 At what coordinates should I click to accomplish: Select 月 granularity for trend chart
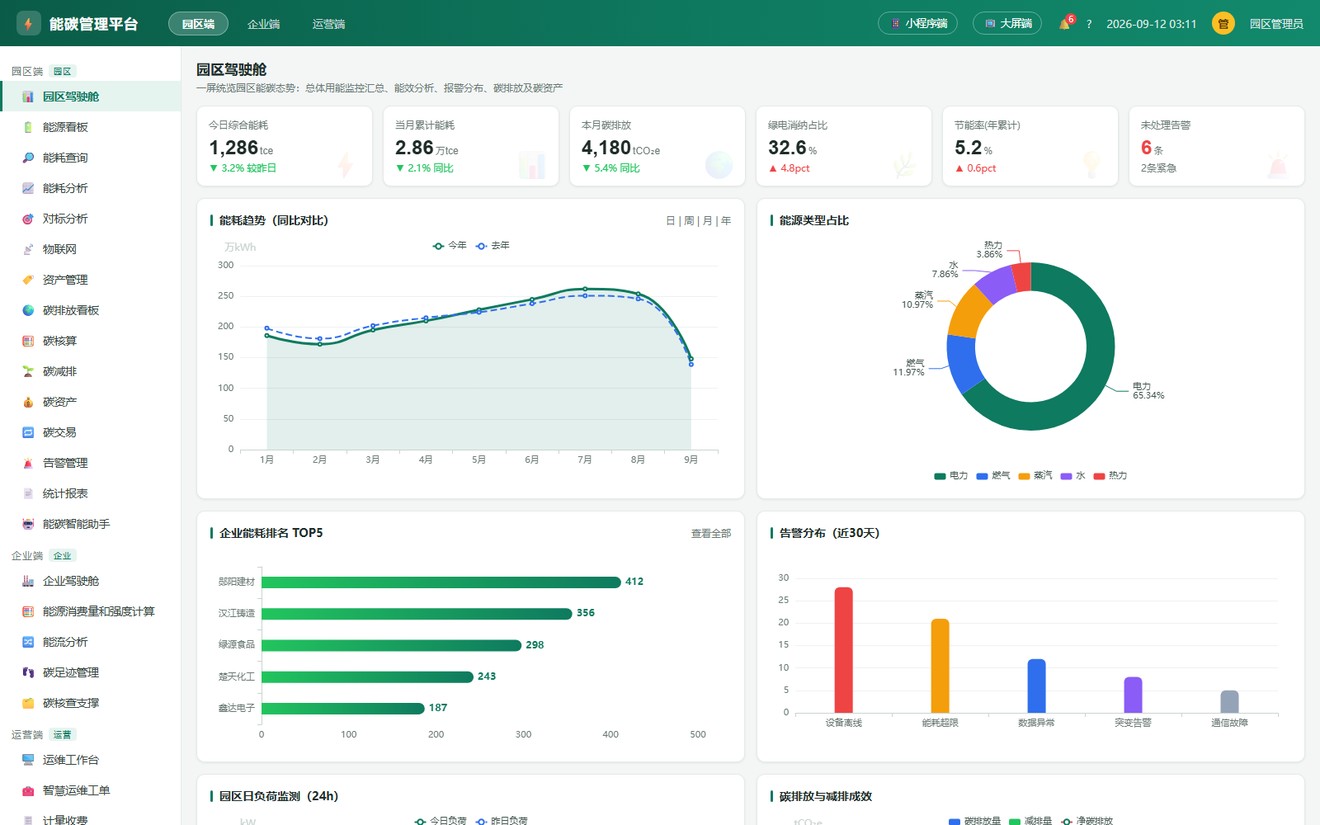(x=708, y=221)
